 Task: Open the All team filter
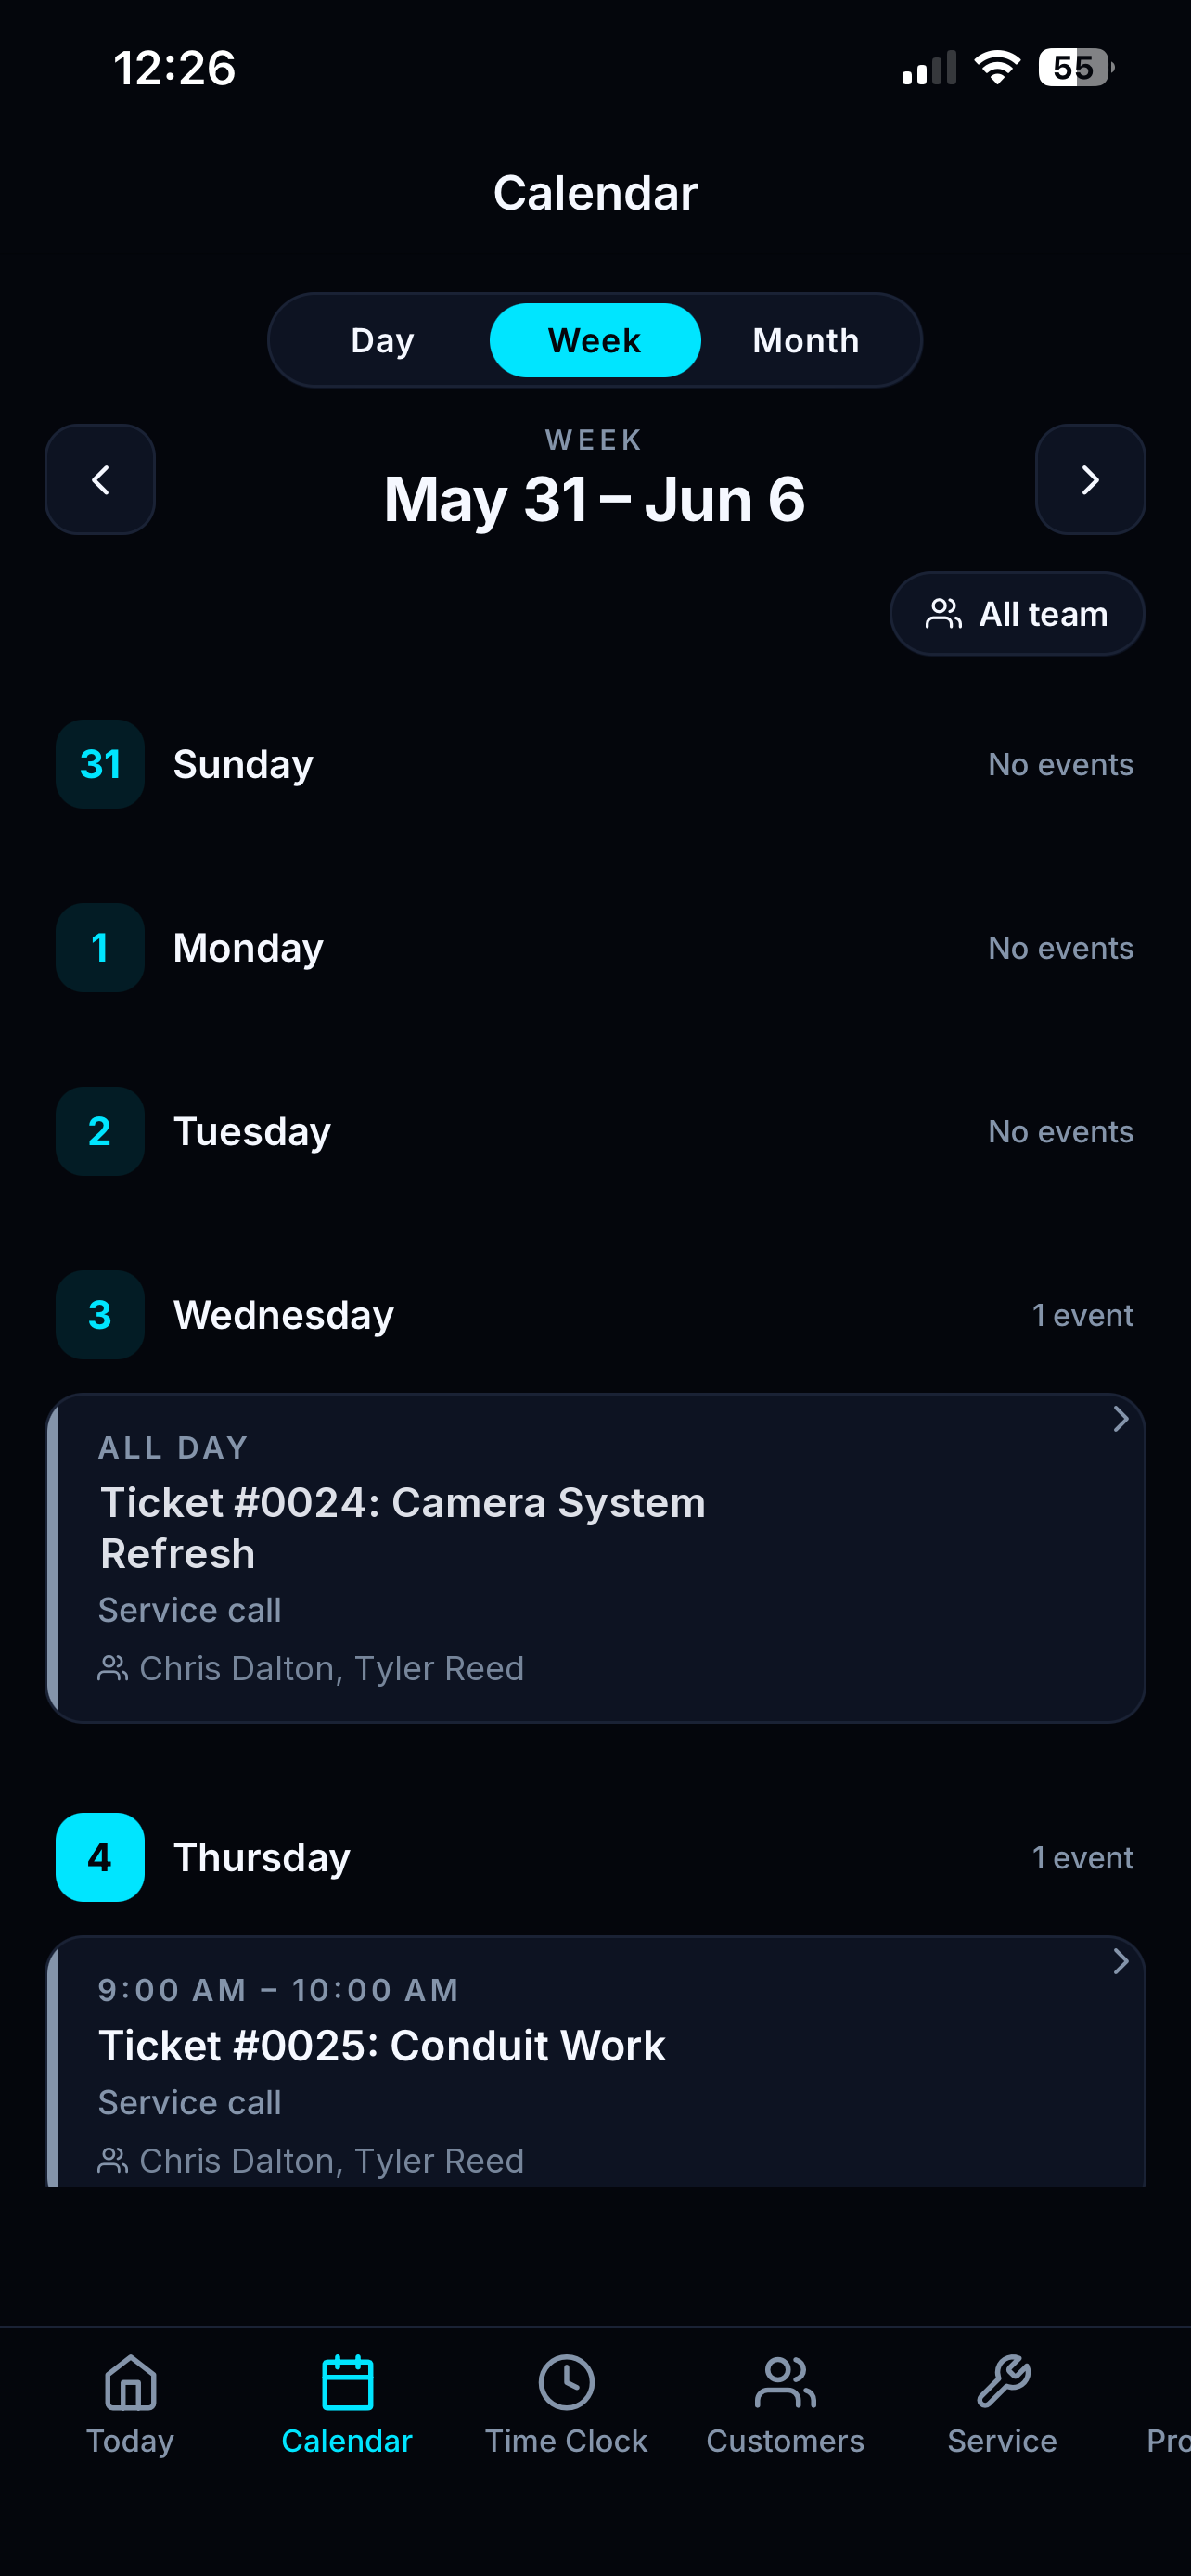tap(1017, 614)
